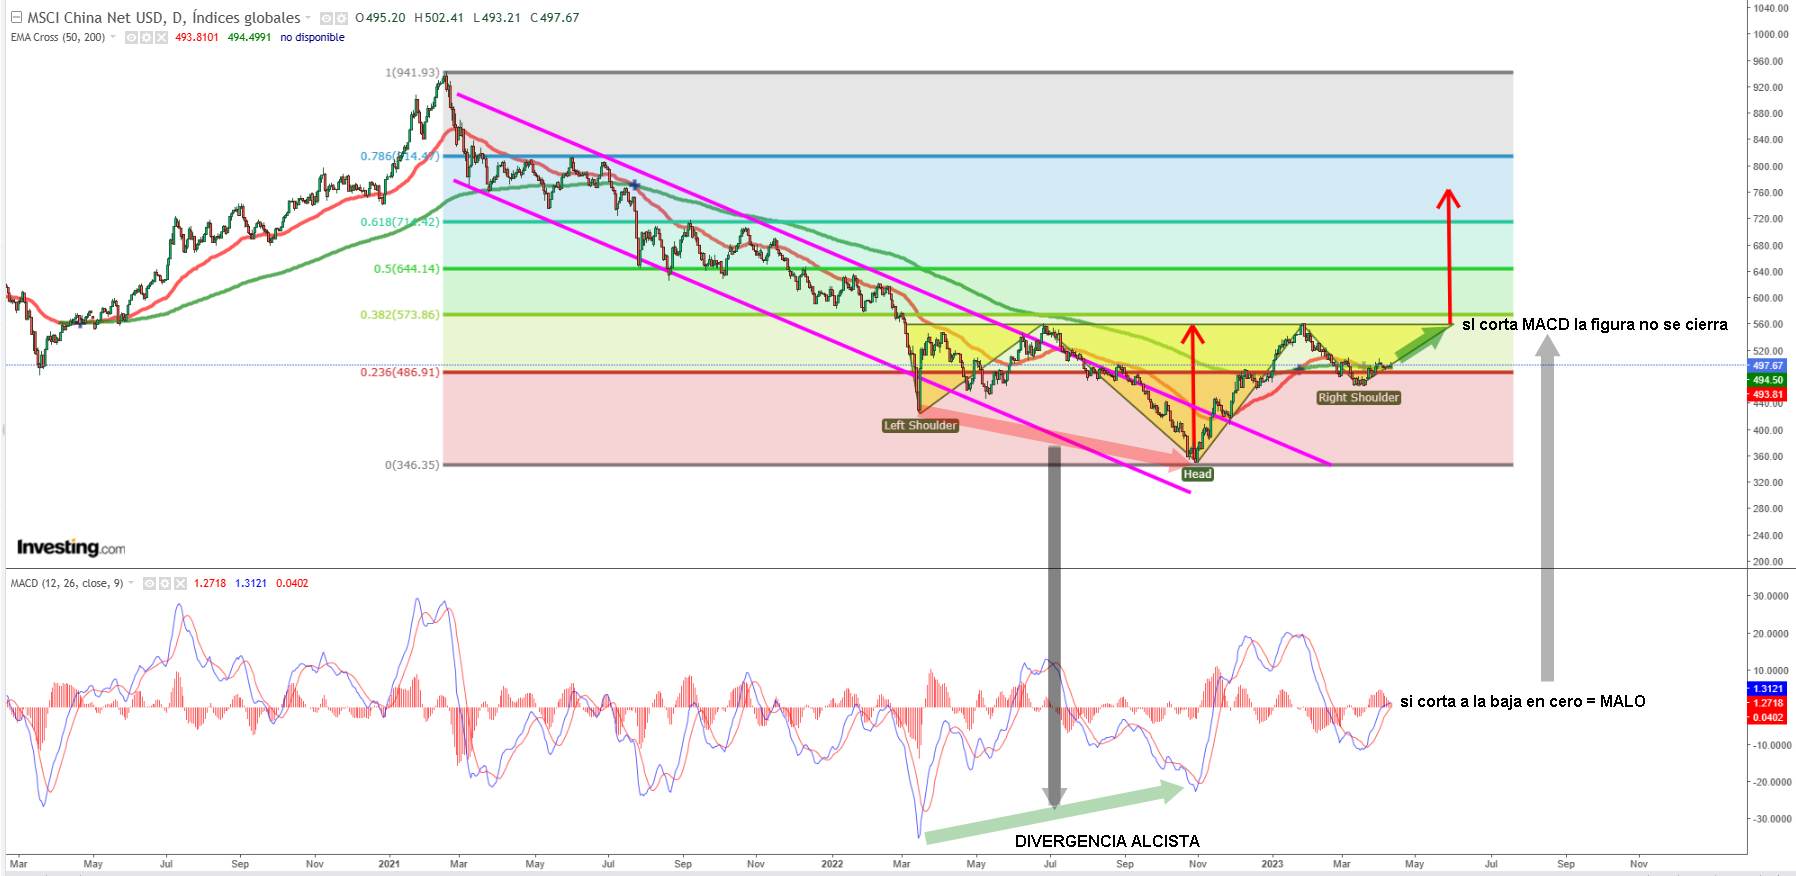Open MSCI China Net USD title dropdown arrow
Image resolution: width=1796 pixels, height=876 pixels.
coord(308,18)
